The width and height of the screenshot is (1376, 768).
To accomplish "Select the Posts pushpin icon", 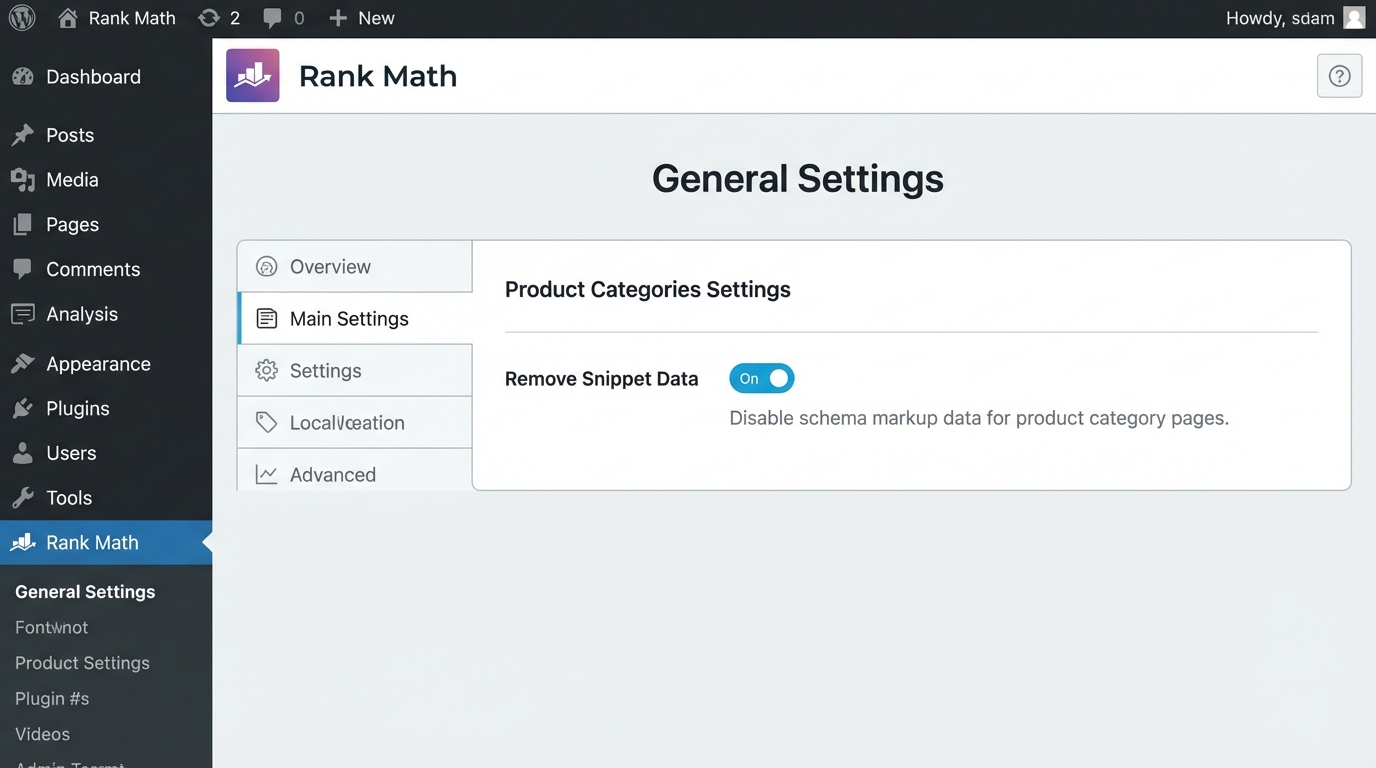I will (x=22, y=134).
